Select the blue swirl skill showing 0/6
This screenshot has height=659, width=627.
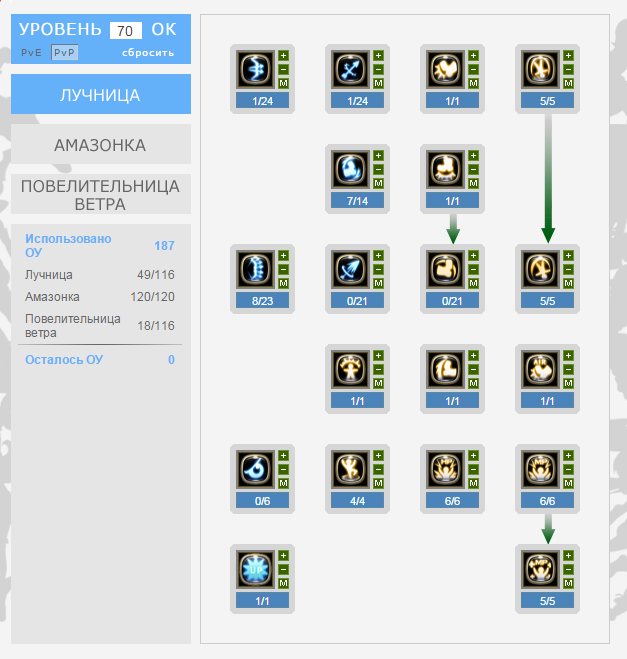[255, 469]
